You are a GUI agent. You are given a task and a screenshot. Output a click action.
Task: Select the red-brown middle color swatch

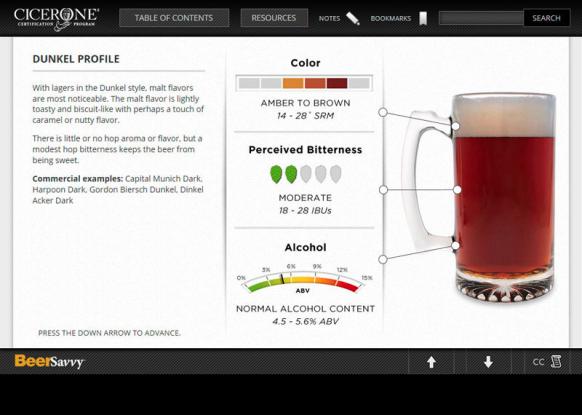pyautogui.click(x=315, y=83)
